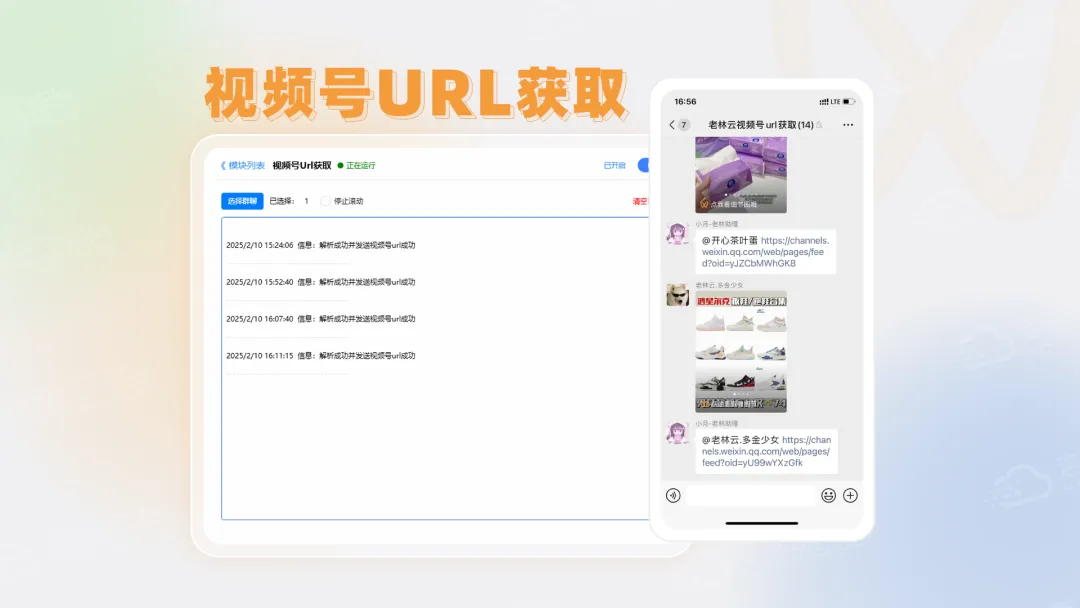Select the 15:52:40 log entry
1080x608 pixels.
tap(321, 282)
